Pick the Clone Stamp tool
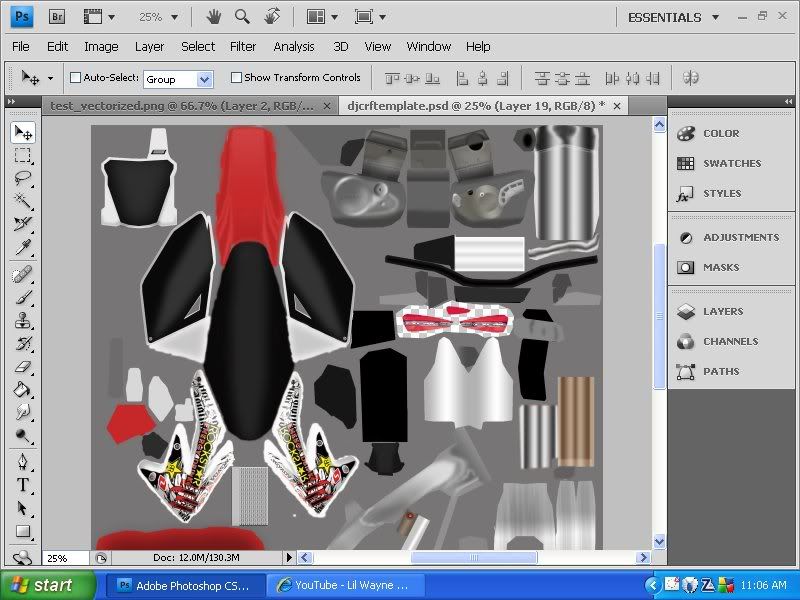800x600 pixels. coord(23,321)
